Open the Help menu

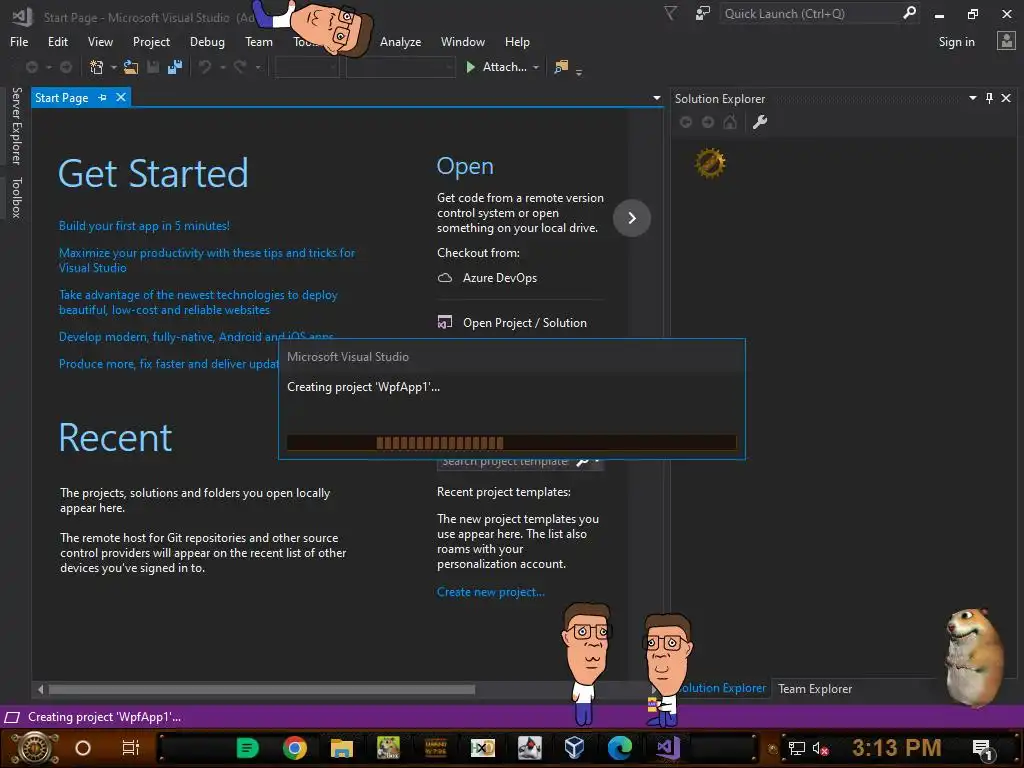click(x=517, y=42)
